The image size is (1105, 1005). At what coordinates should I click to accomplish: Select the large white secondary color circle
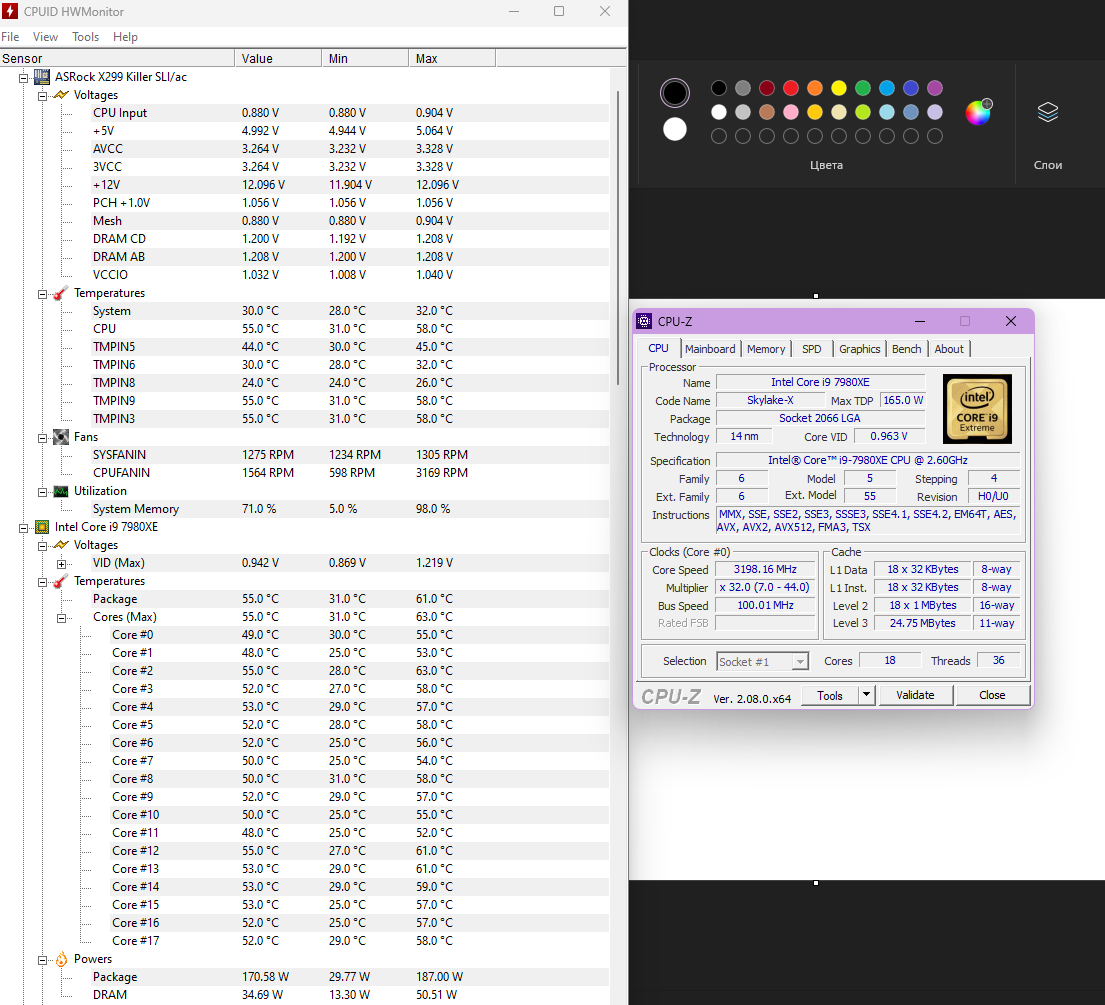pos(674,129)
